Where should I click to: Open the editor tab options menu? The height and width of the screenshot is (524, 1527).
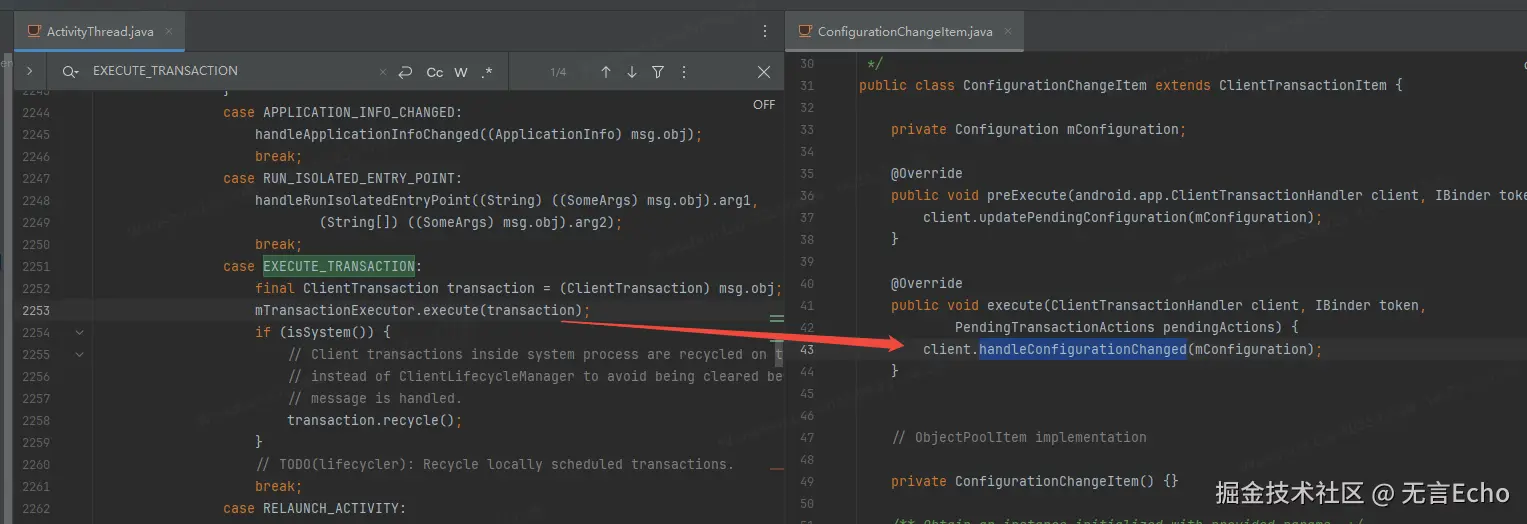point(765,31)
